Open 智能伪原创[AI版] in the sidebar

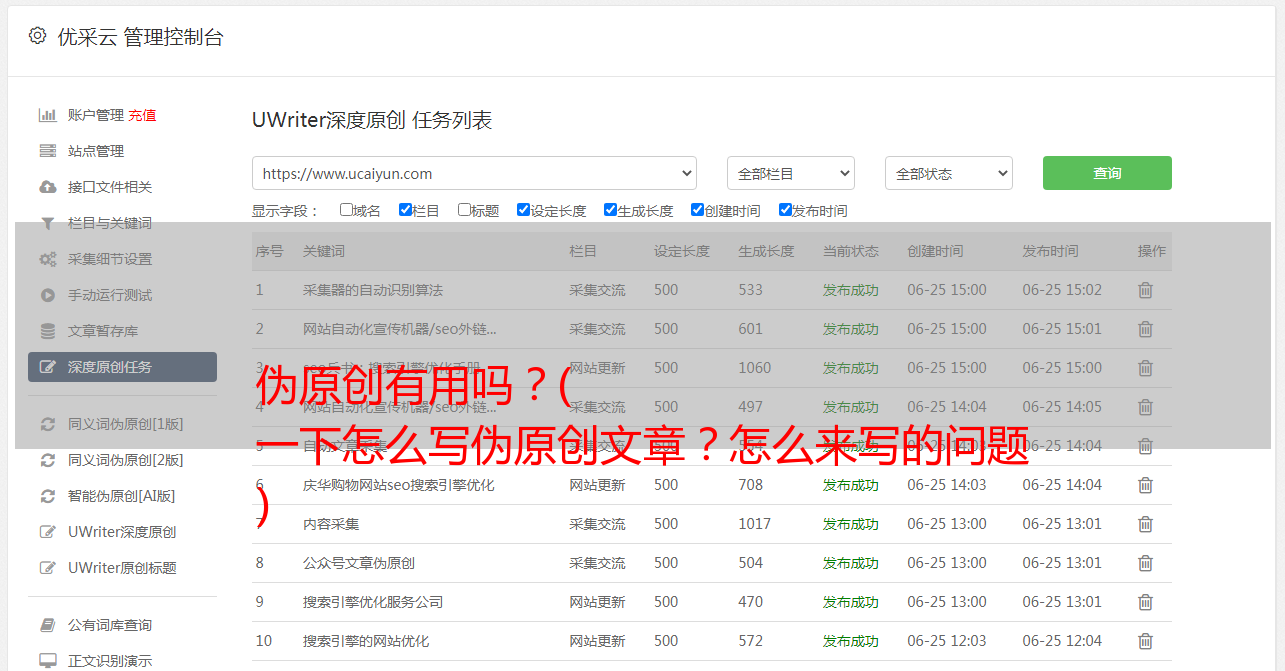pos(121,496)
